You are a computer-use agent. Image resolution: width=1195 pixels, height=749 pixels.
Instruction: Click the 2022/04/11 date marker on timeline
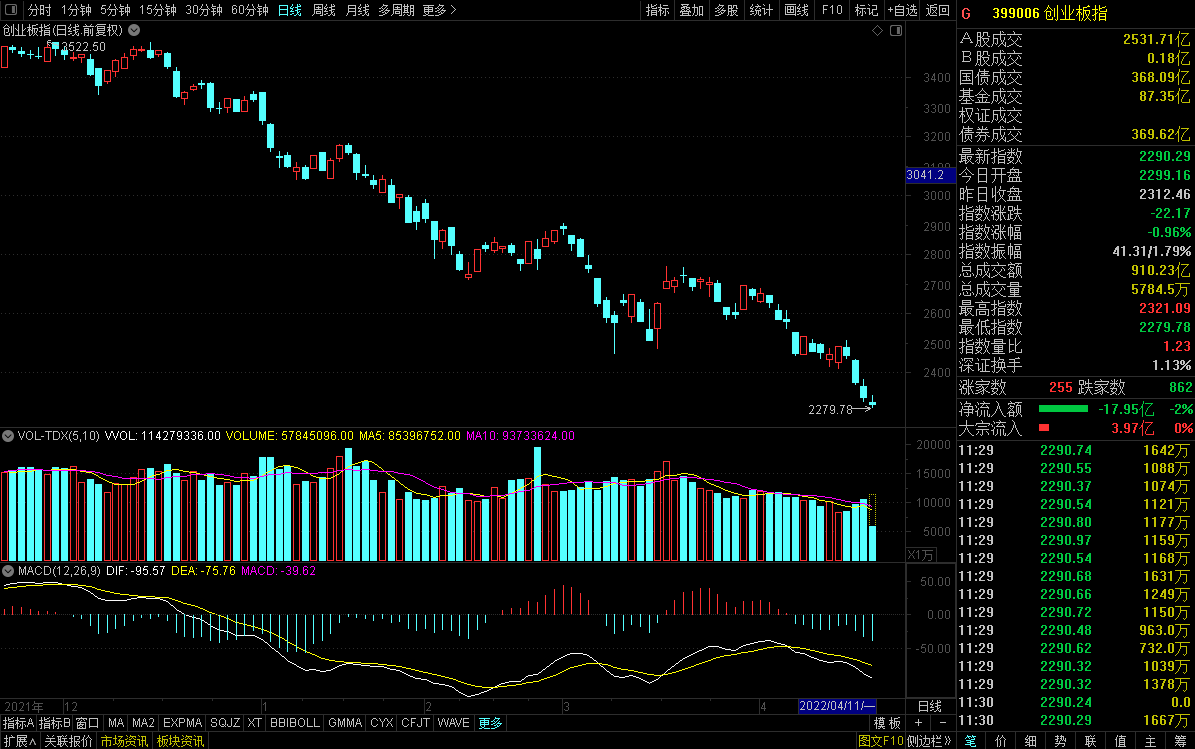(x=837, y=706)
